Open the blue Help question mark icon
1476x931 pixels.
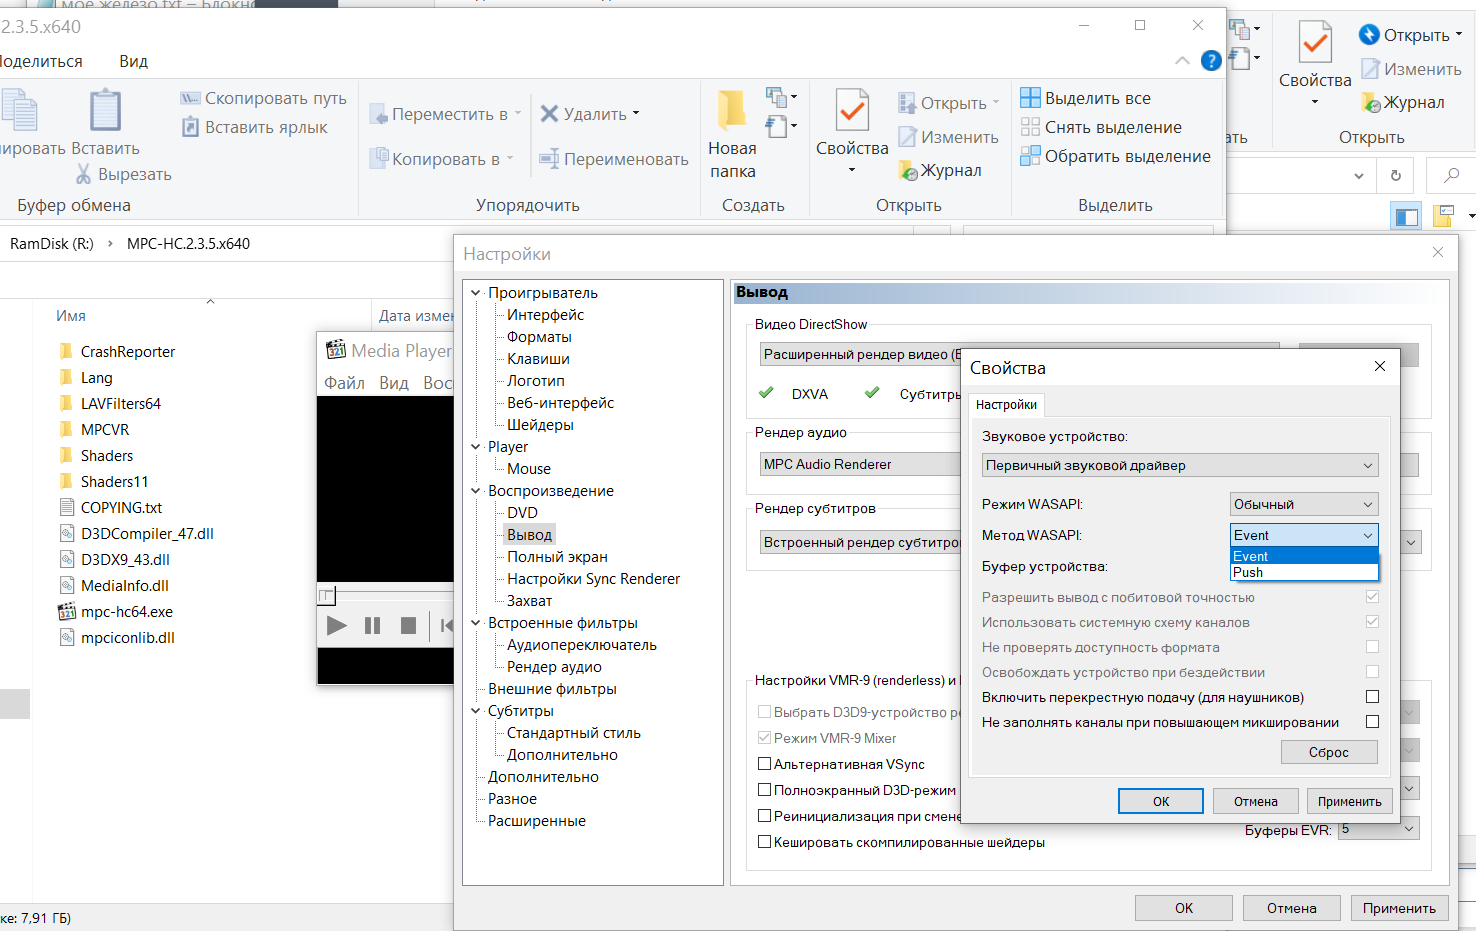point(1211,61)
